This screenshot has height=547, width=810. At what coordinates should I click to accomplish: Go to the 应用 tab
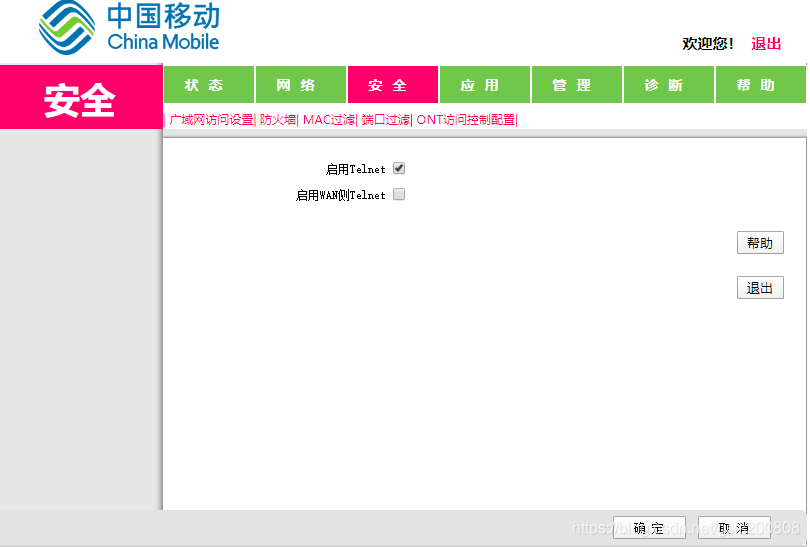point(485,85)
